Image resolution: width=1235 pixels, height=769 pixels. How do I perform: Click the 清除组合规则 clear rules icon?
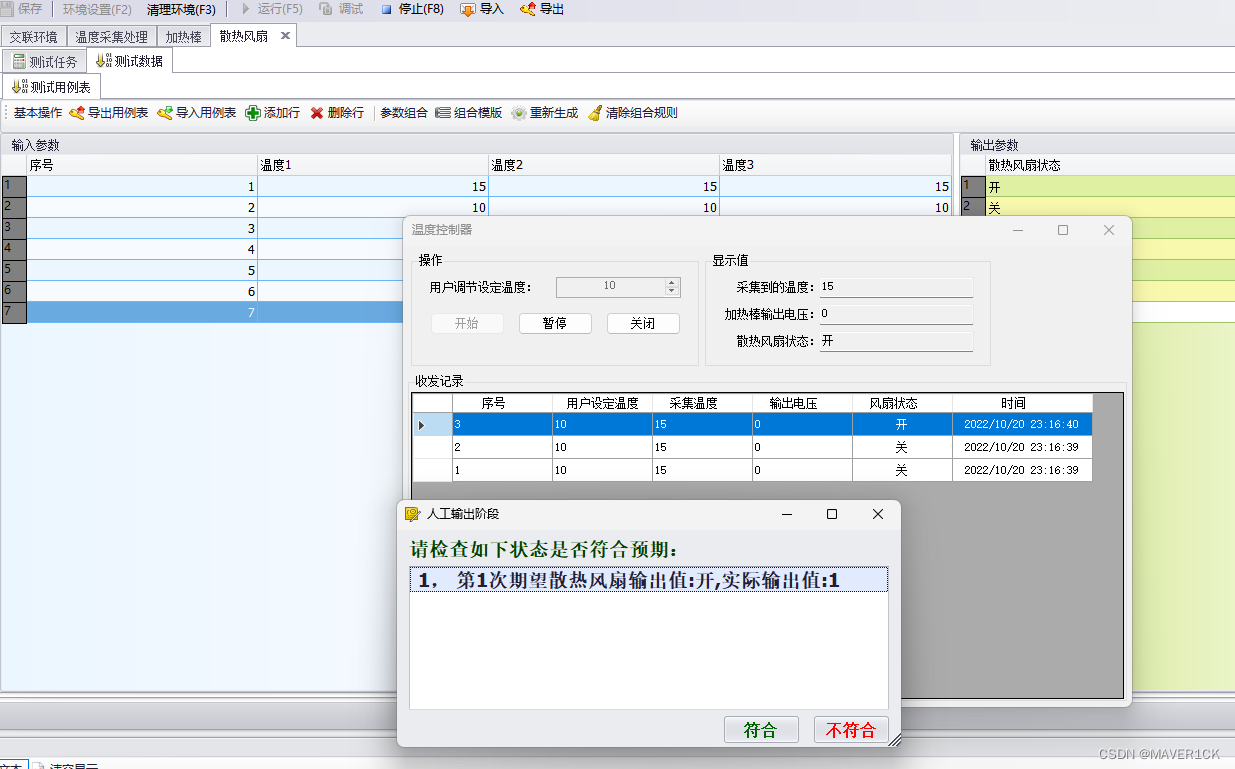pyautogui.click(x=596, y=112)
